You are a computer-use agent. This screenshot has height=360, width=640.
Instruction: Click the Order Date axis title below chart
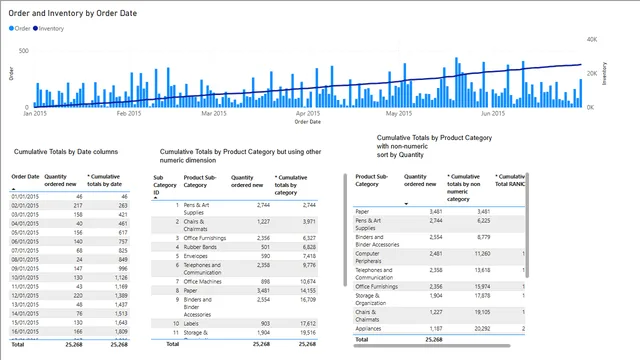tap(308, 122)
